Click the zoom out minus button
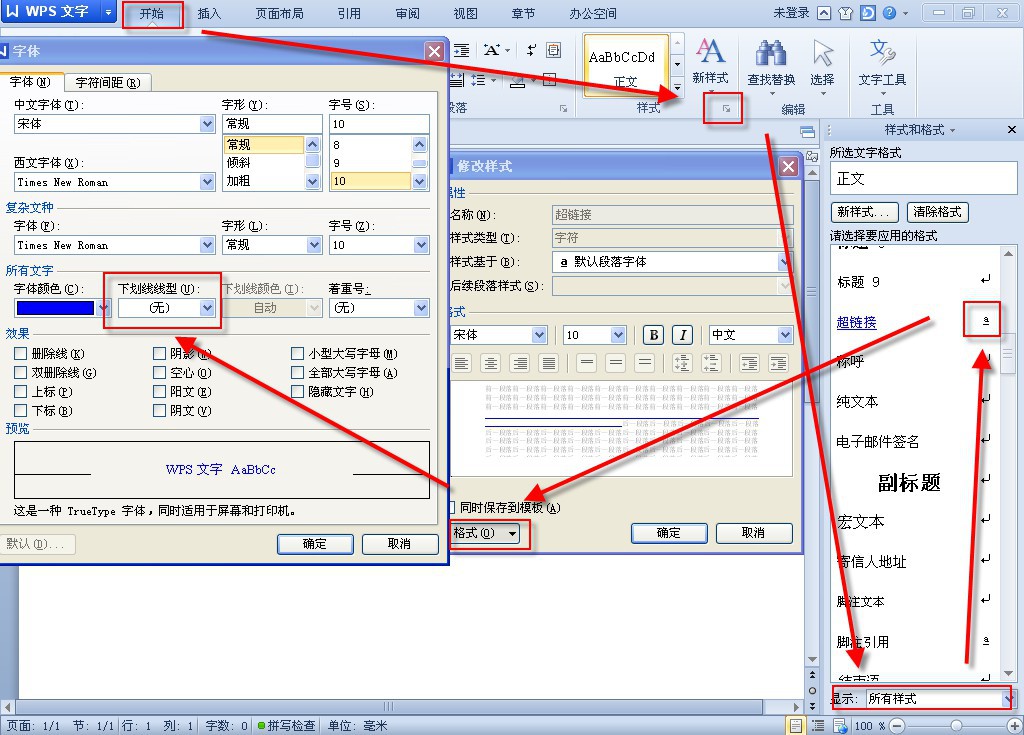Viewport: 1024px width, 735px height. click(x=897, y=725)
